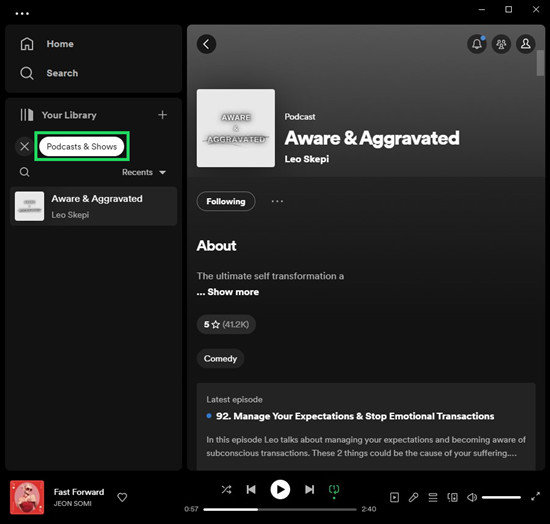This screenshot has height=524, width=550.
Task: Open more options for the podcast
Action: (x=277, y=201)
